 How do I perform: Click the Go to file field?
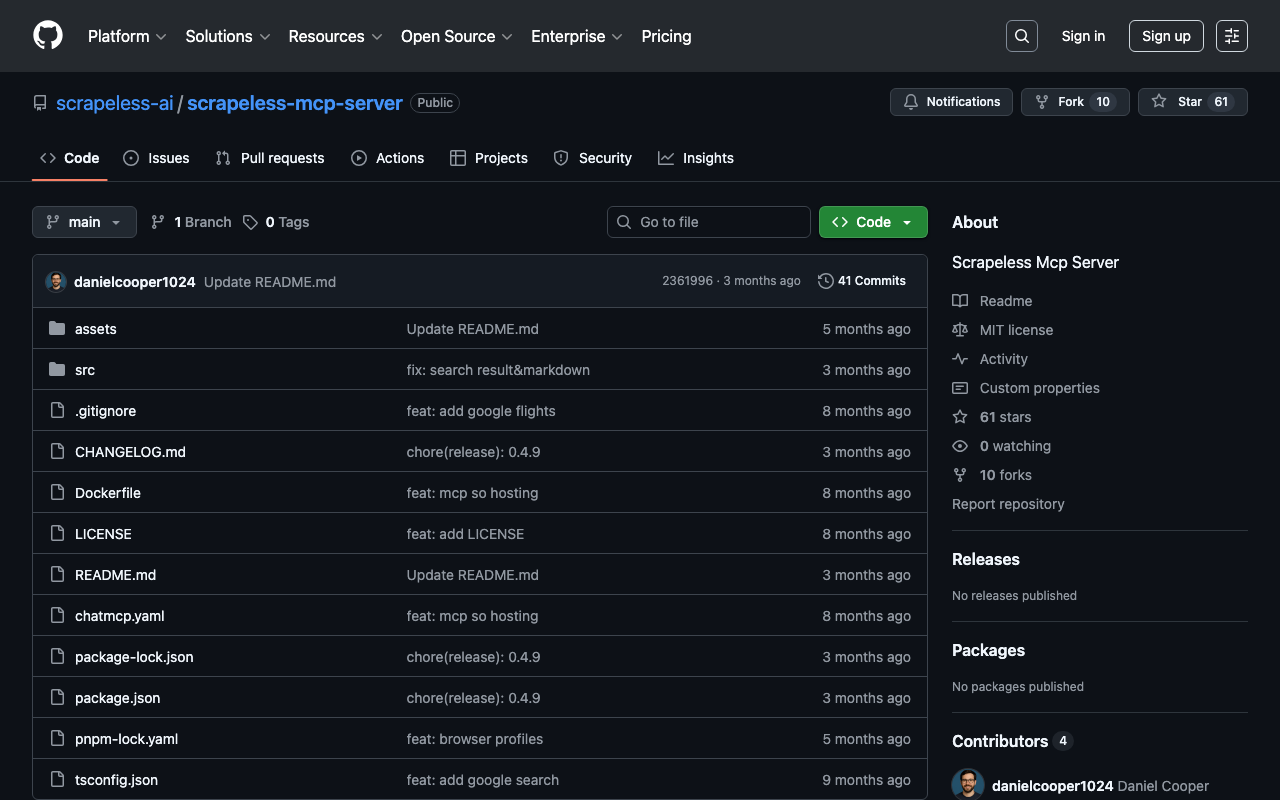[x=708, y=222]
